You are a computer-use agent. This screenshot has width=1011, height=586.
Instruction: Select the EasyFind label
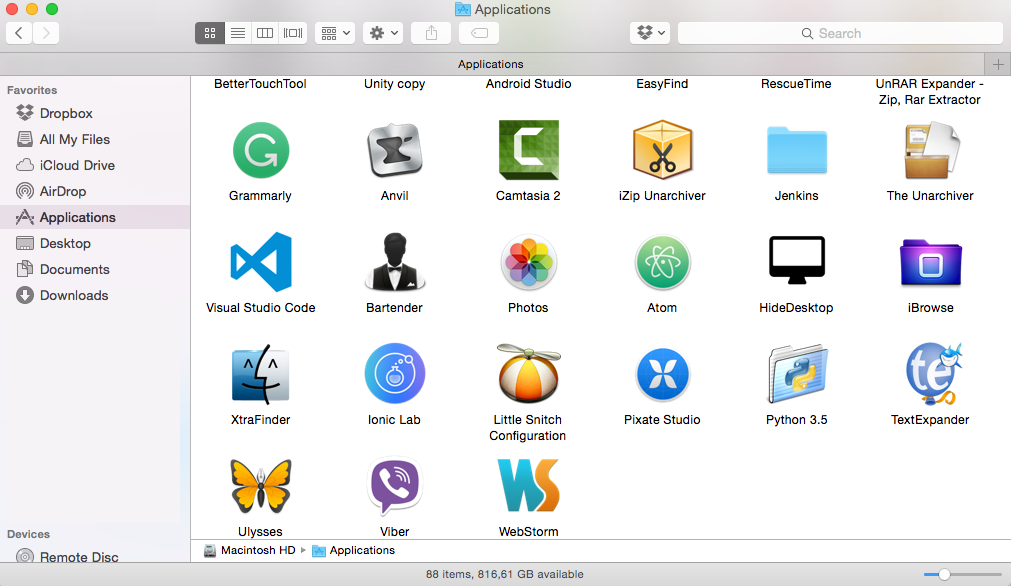click(x=662, y=84)
